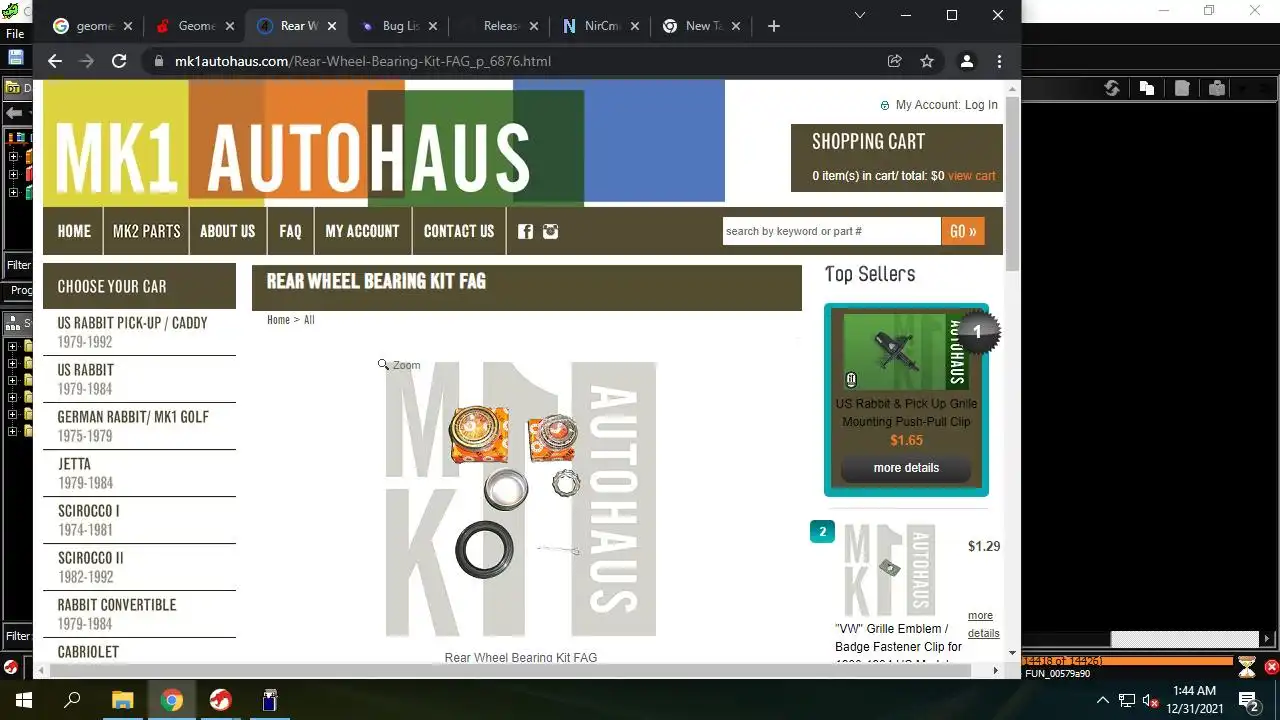The height and width of the screenshot is (720, 1280).
Task: Open a new tab with the plus button
Action: click(773, 26)
